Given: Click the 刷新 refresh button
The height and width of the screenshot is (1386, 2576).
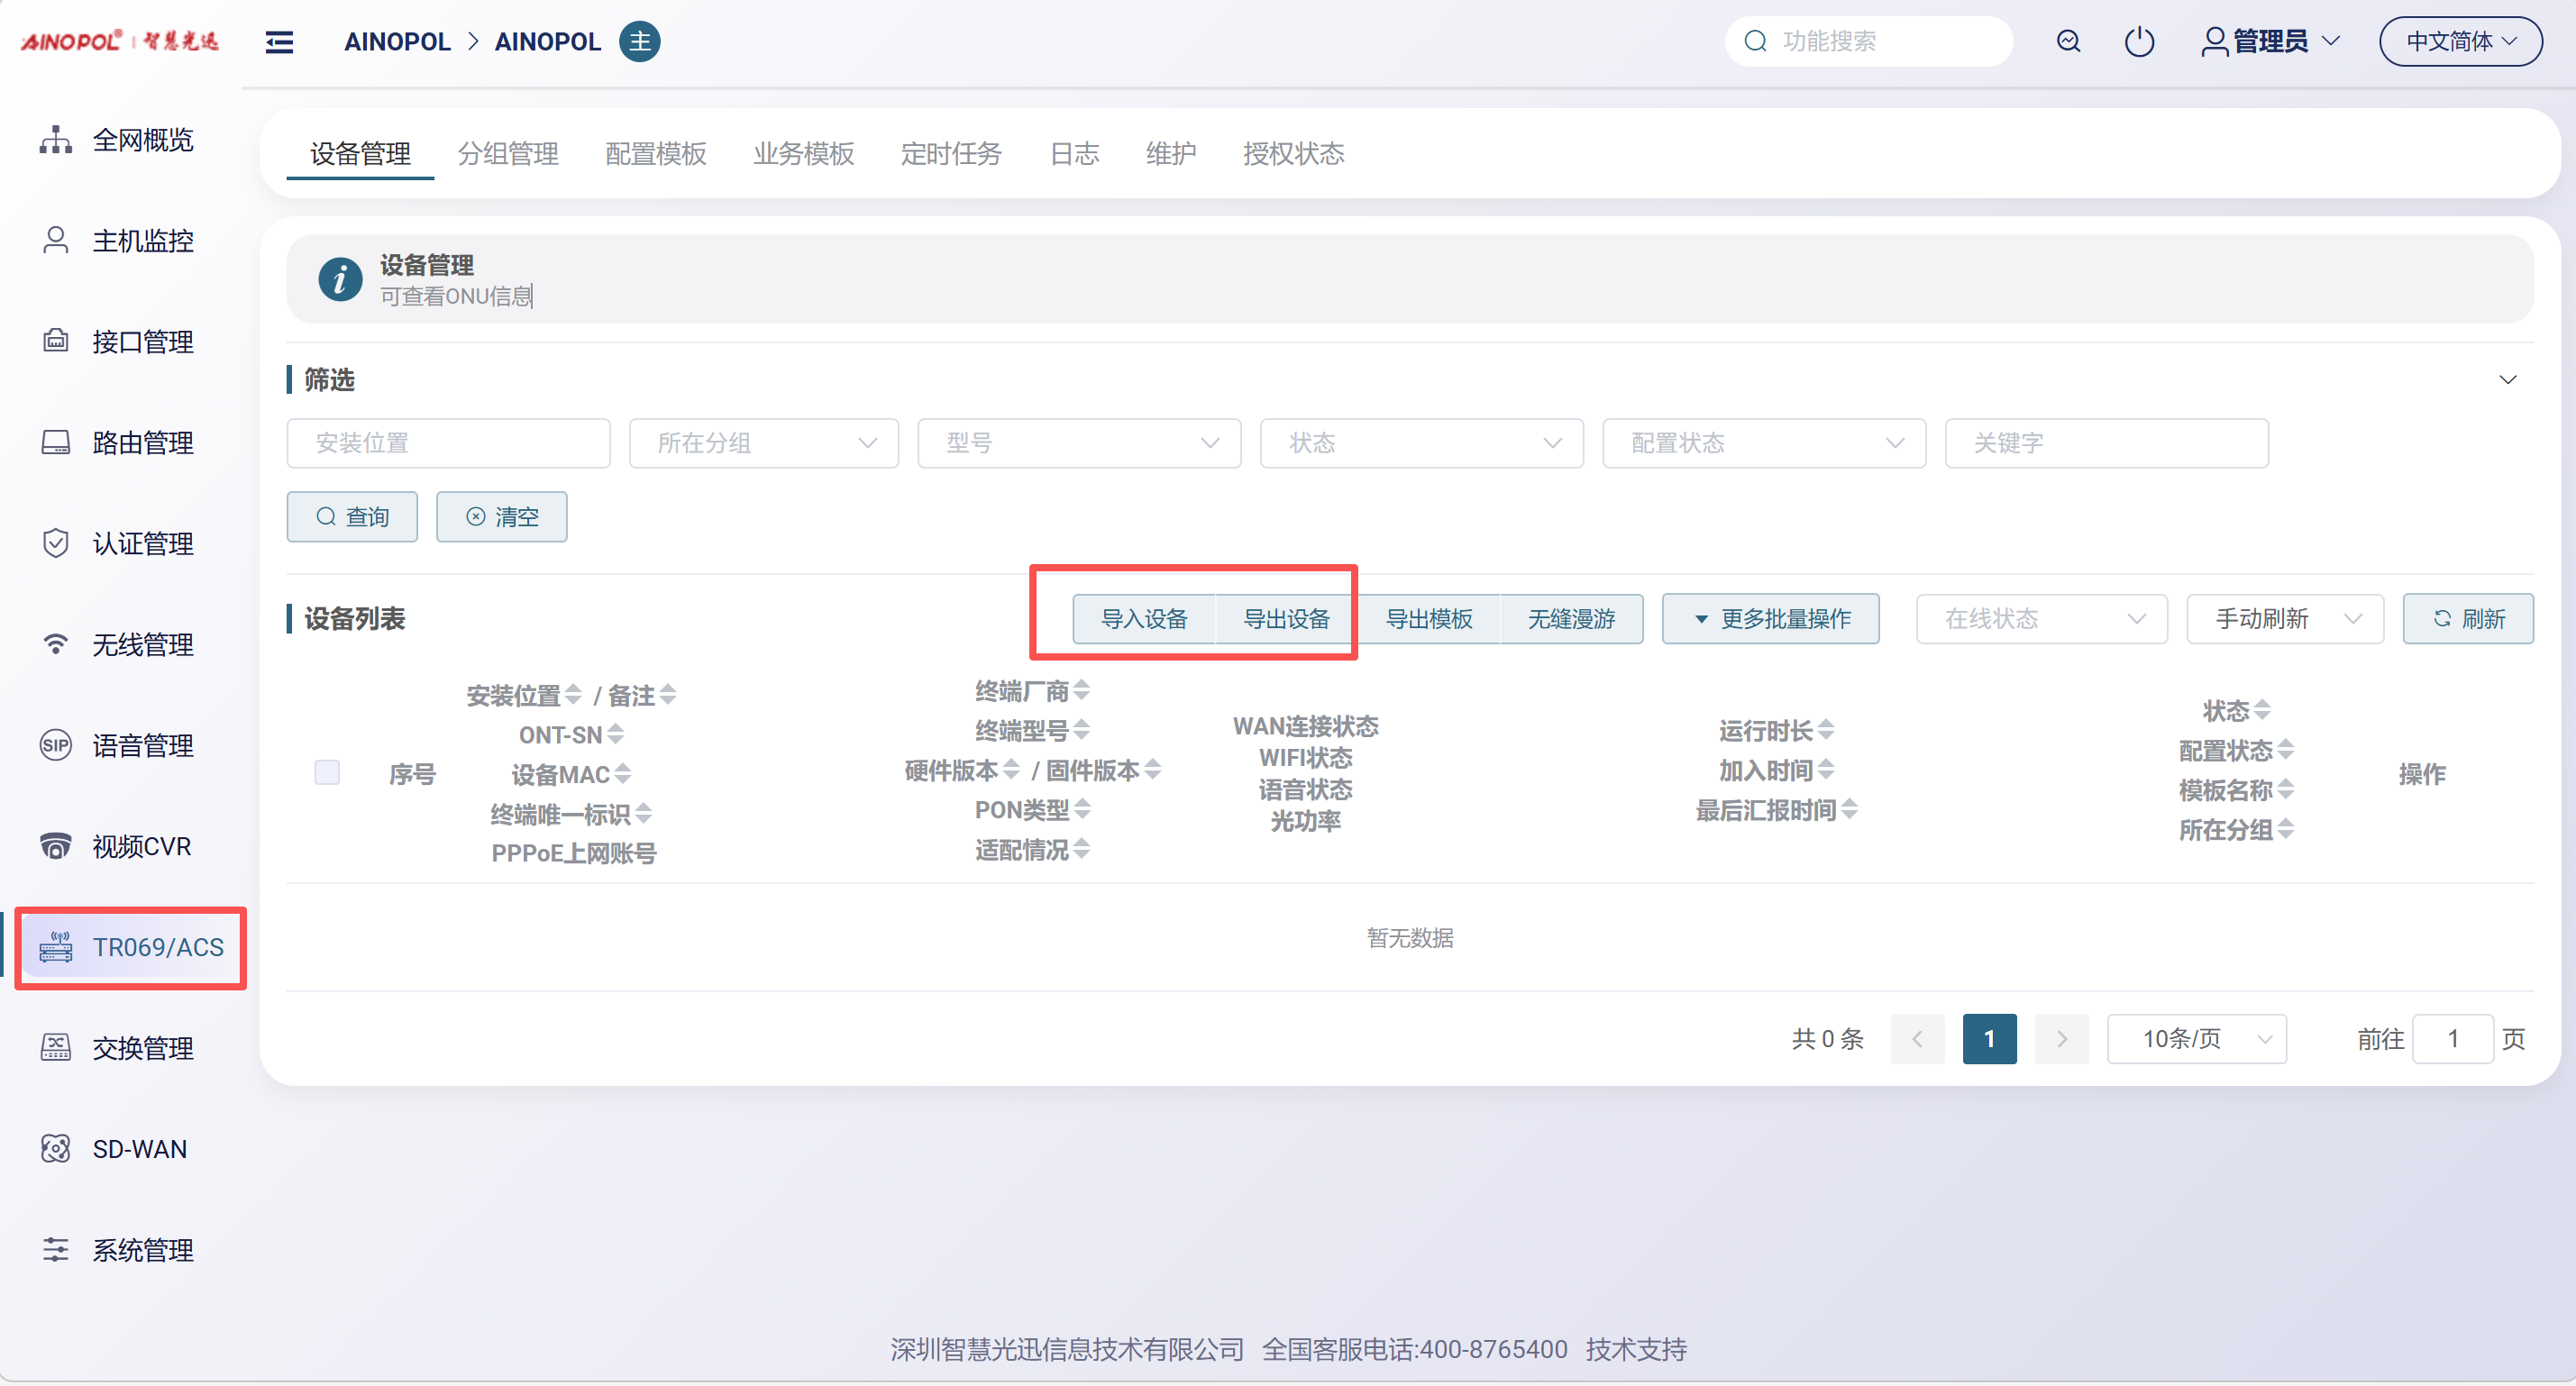Looking at the screenshot, I should 2467,619.
